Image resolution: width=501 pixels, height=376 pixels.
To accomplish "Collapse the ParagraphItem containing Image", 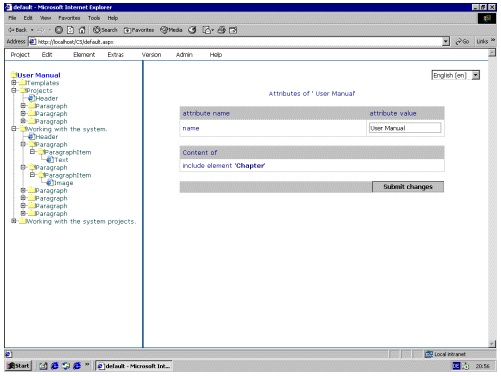I will pos(32,174).
